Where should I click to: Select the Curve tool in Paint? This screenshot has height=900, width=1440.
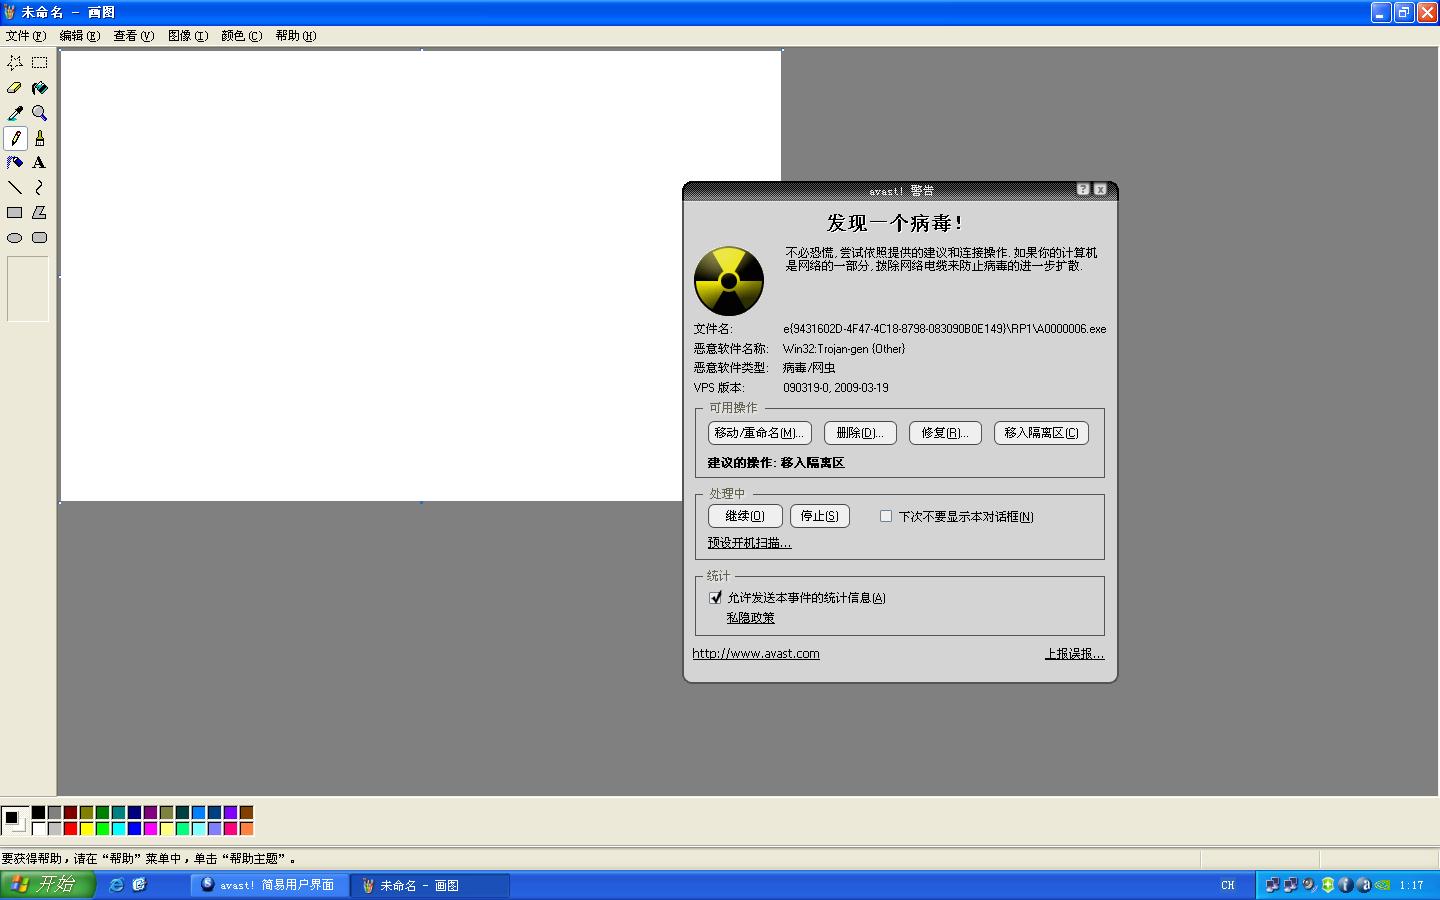pos(40,188)
